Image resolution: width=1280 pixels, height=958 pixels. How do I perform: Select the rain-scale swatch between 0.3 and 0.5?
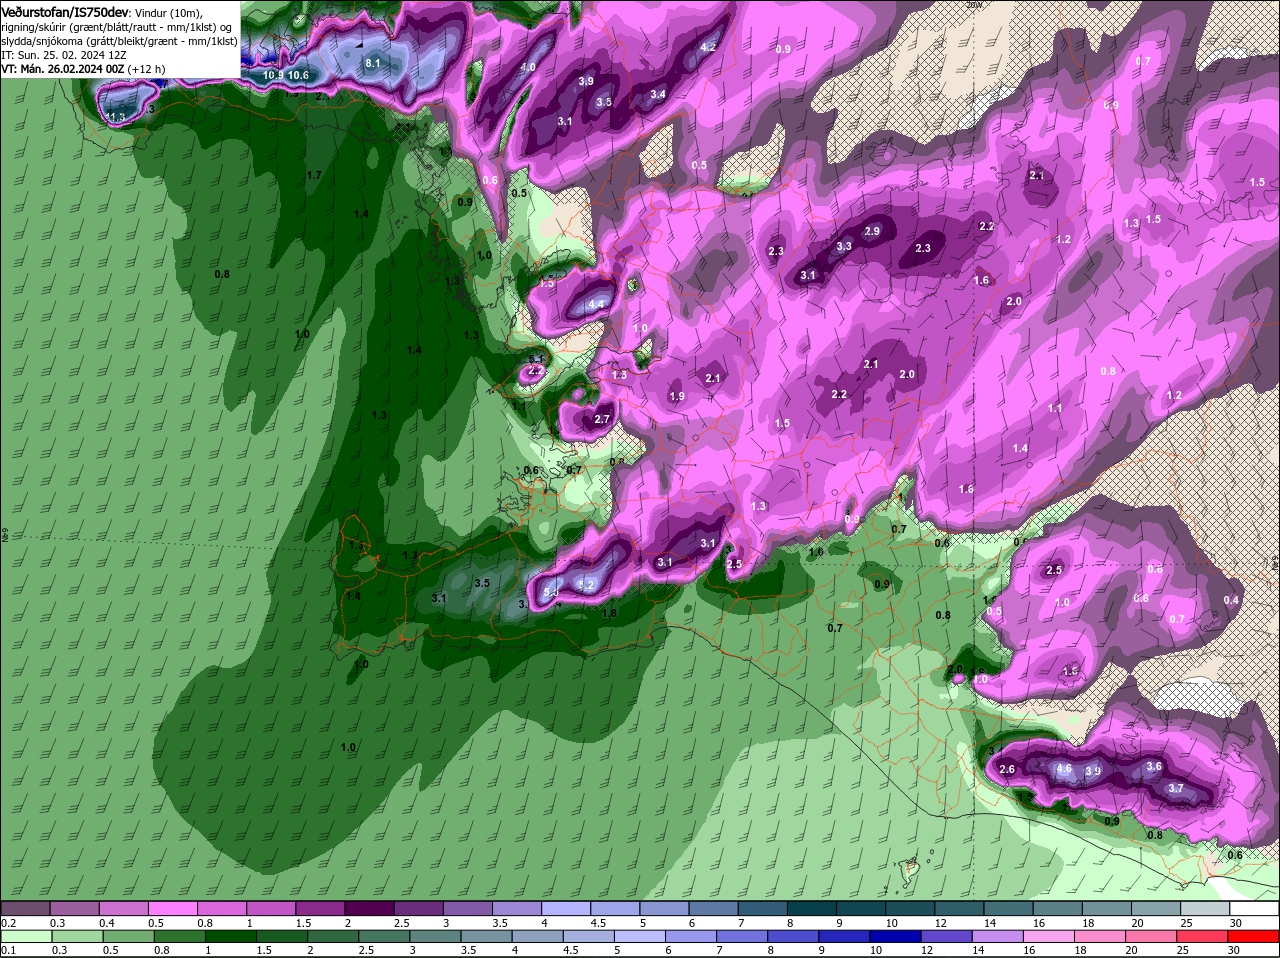coord(78,936)
